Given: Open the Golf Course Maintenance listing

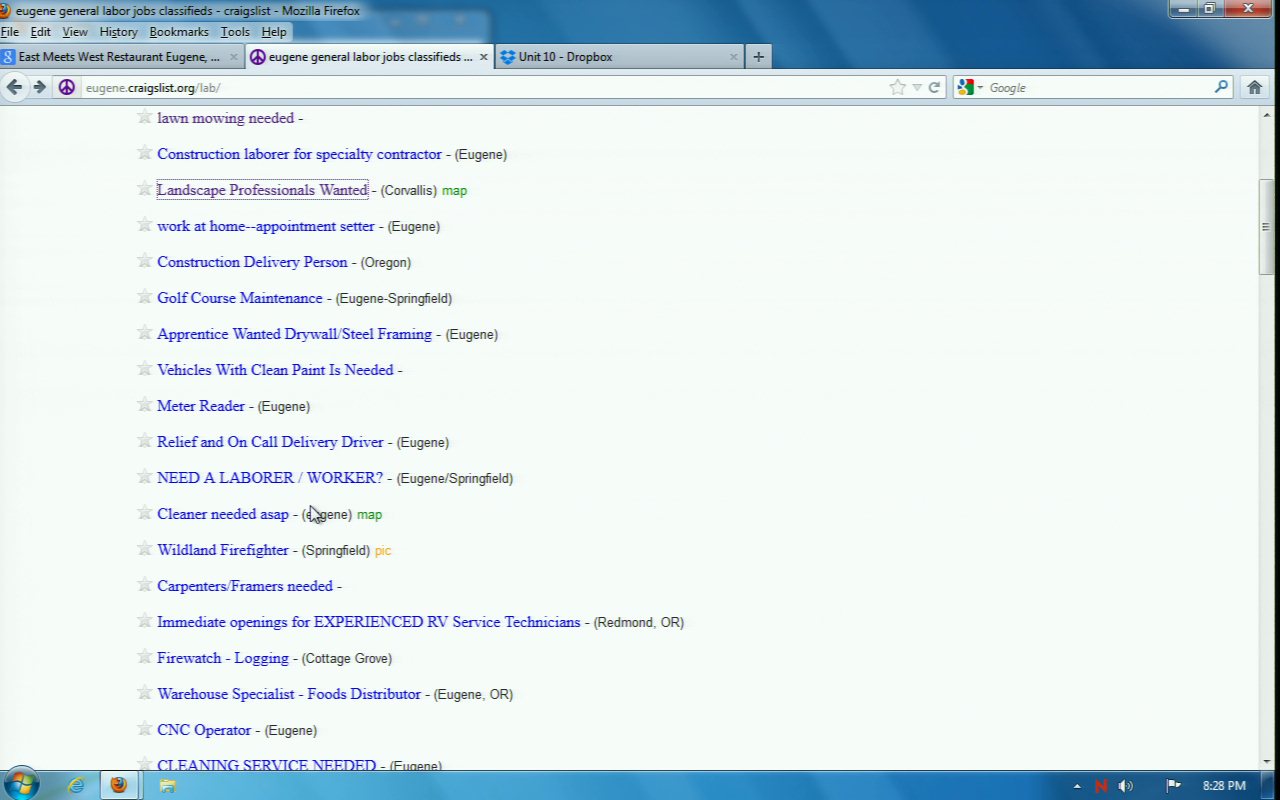Looking at the screenshot, I should point(240,298).
